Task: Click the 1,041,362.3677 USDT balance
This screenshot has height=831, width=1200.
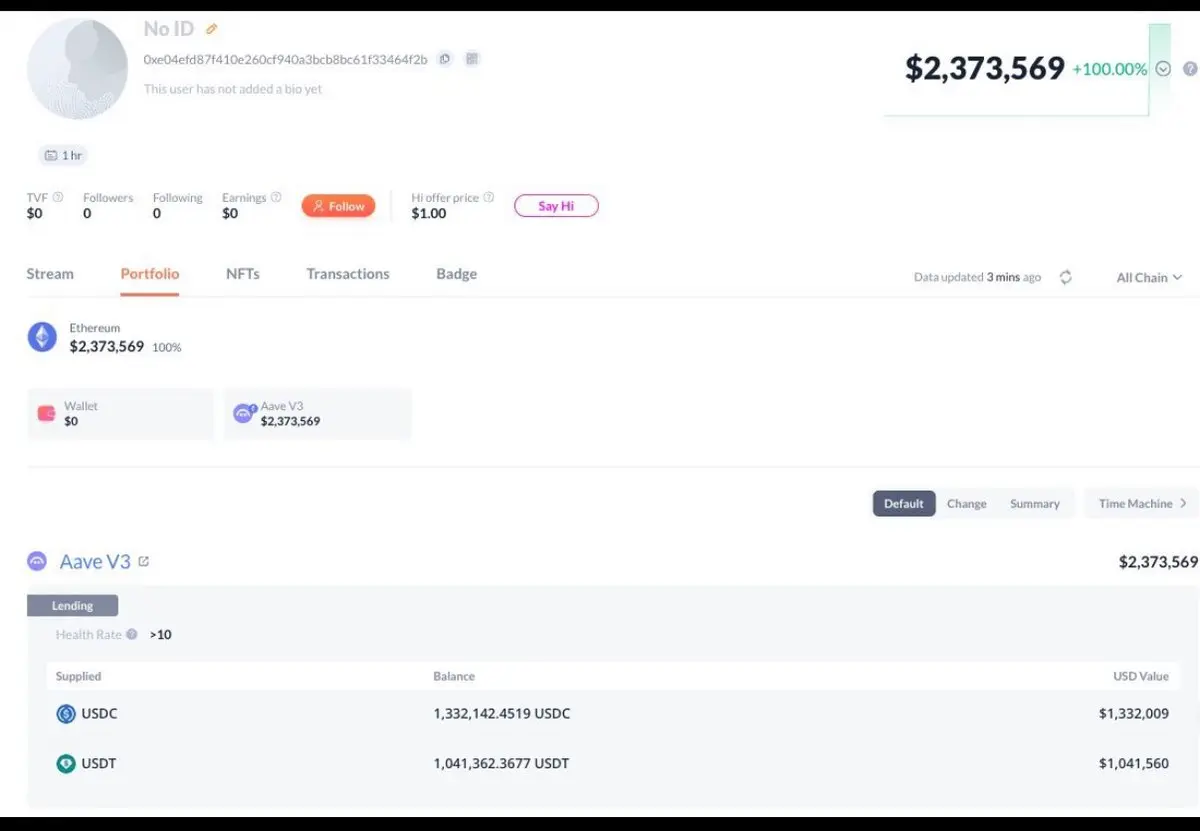Action: click(501, 764)
